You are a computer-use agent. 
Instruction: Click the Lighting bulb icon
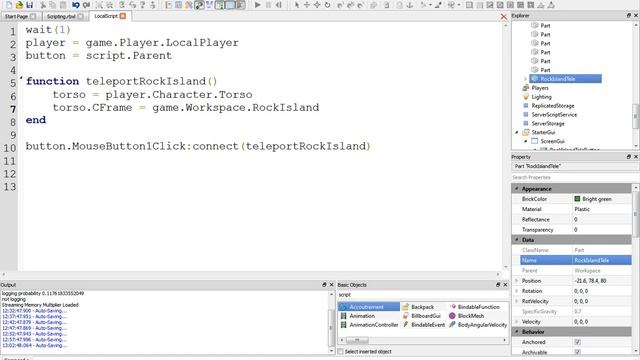point(526,97)
